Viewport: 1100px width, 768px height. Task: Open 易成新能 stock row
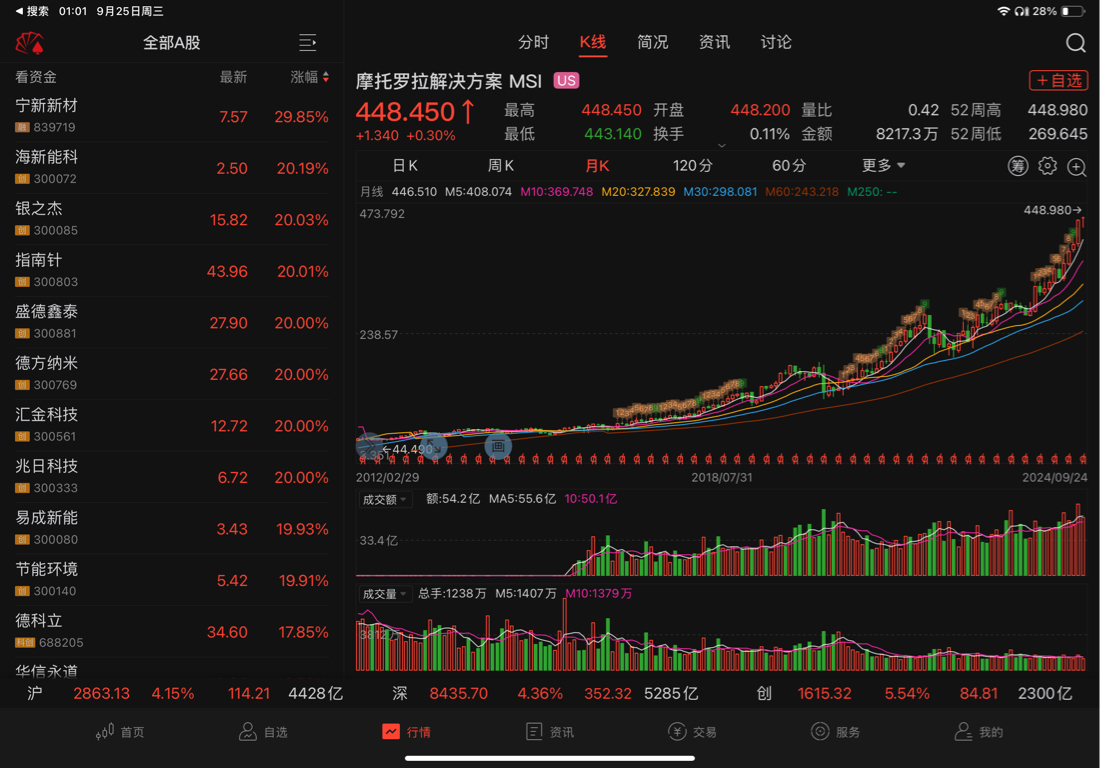(x=172, y=529)
